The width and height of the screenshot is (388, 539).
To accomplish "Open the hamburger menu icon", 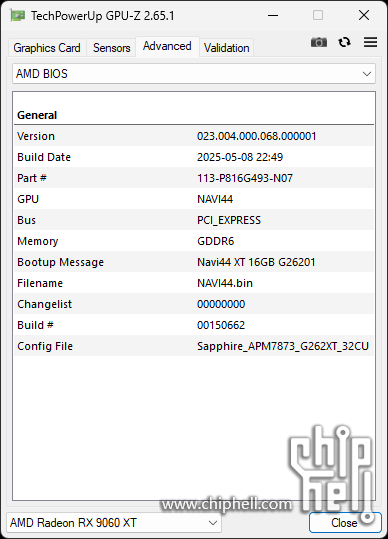I will tap(370, 42).
